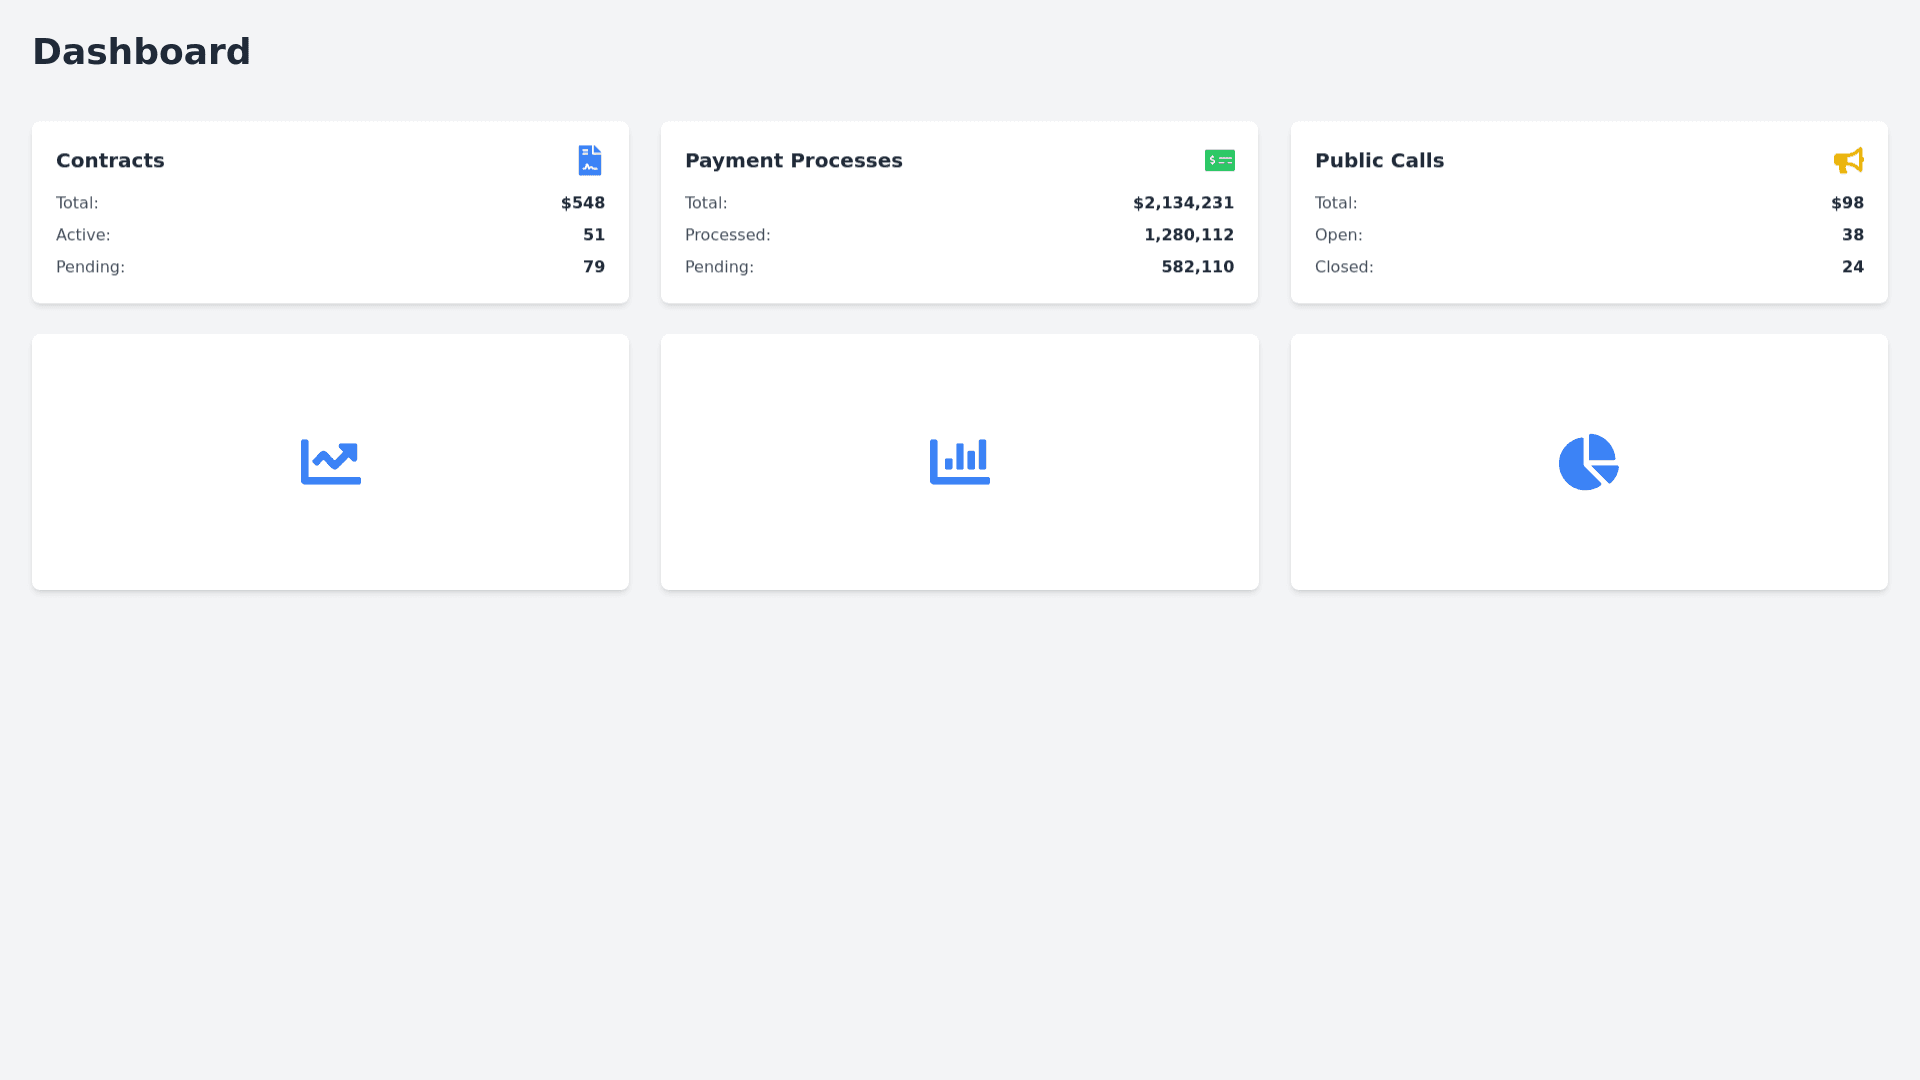Click the bar chart icon
1920x1080 pixels.
pyautogui.click(x=960, y=462)
